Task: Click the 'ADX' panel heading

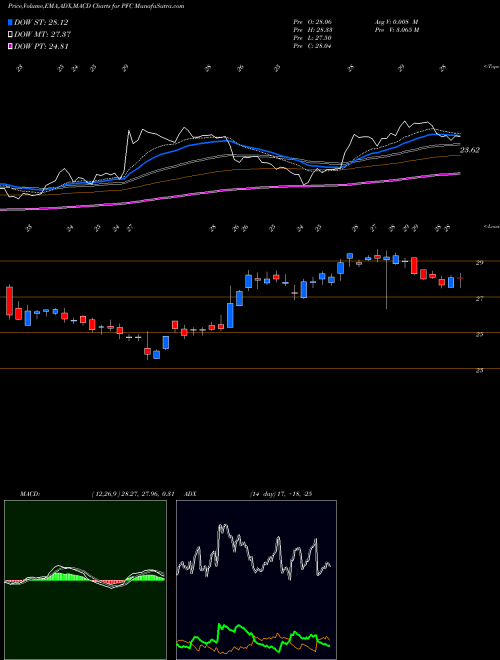Action: click(x=191, y=494)
